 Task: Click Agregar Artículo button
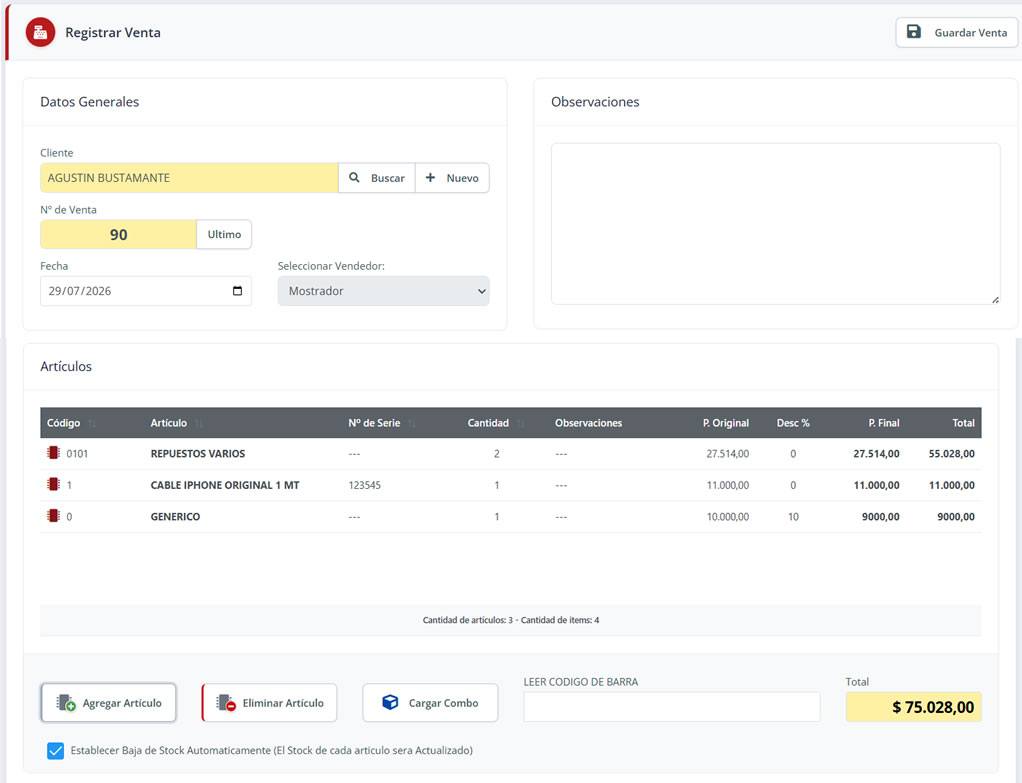click(108, 703)
